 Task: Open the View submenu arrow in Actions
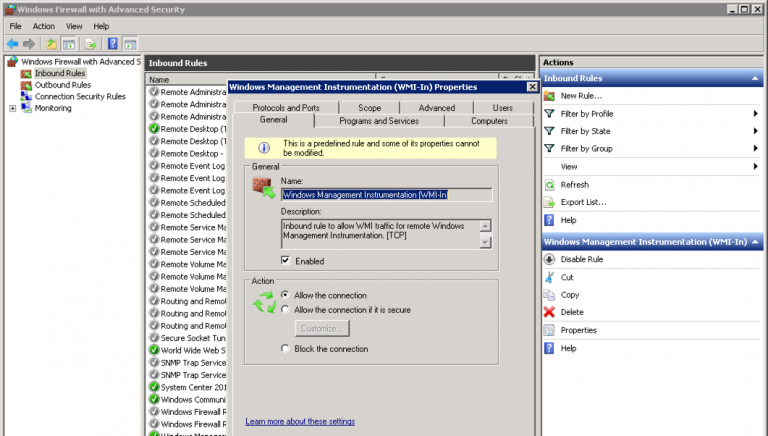tap(756, 167)
